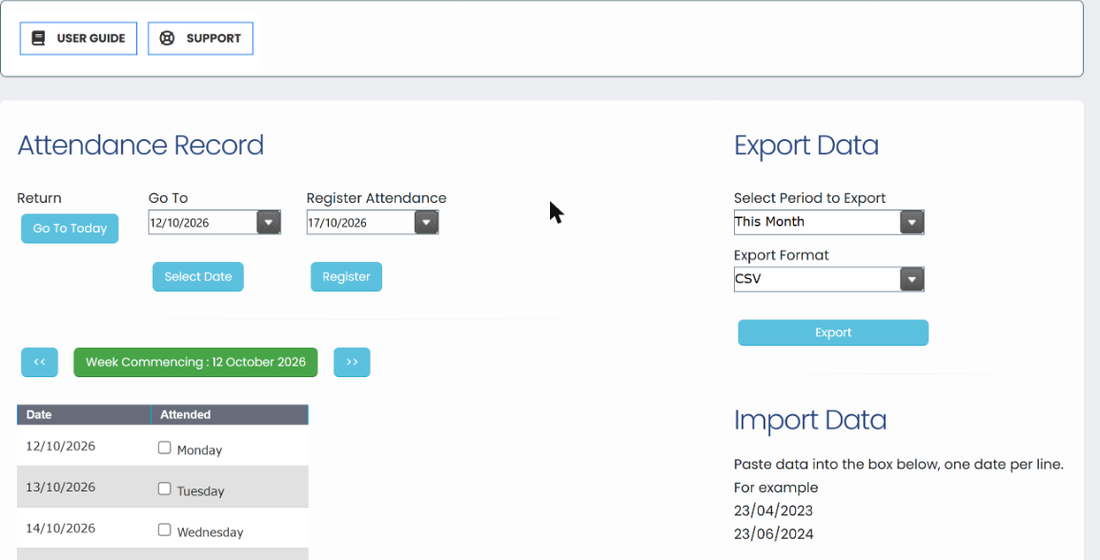Open the Support button
The width and height of the screenshot is (1100, 560).
(201, 39)
